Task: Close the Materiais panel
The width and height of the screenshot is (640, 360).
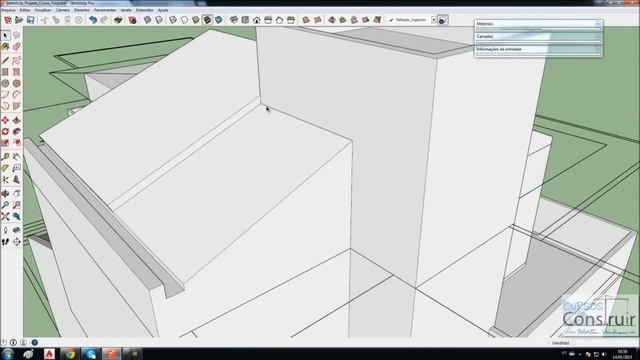Action: pos(598,24)
